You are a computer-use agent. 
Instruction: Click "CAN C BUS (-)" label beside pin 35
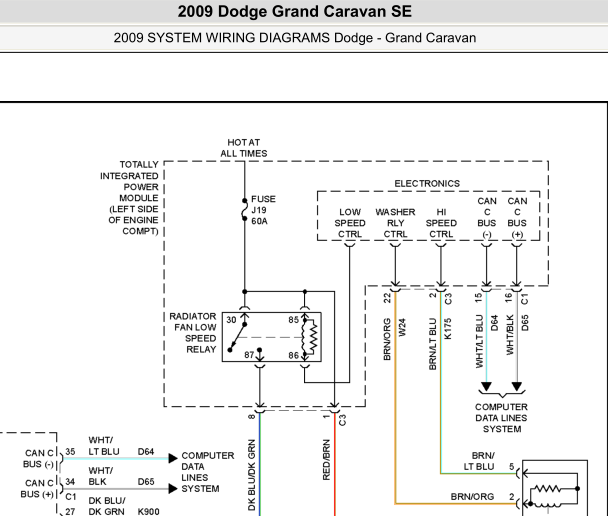38,459
